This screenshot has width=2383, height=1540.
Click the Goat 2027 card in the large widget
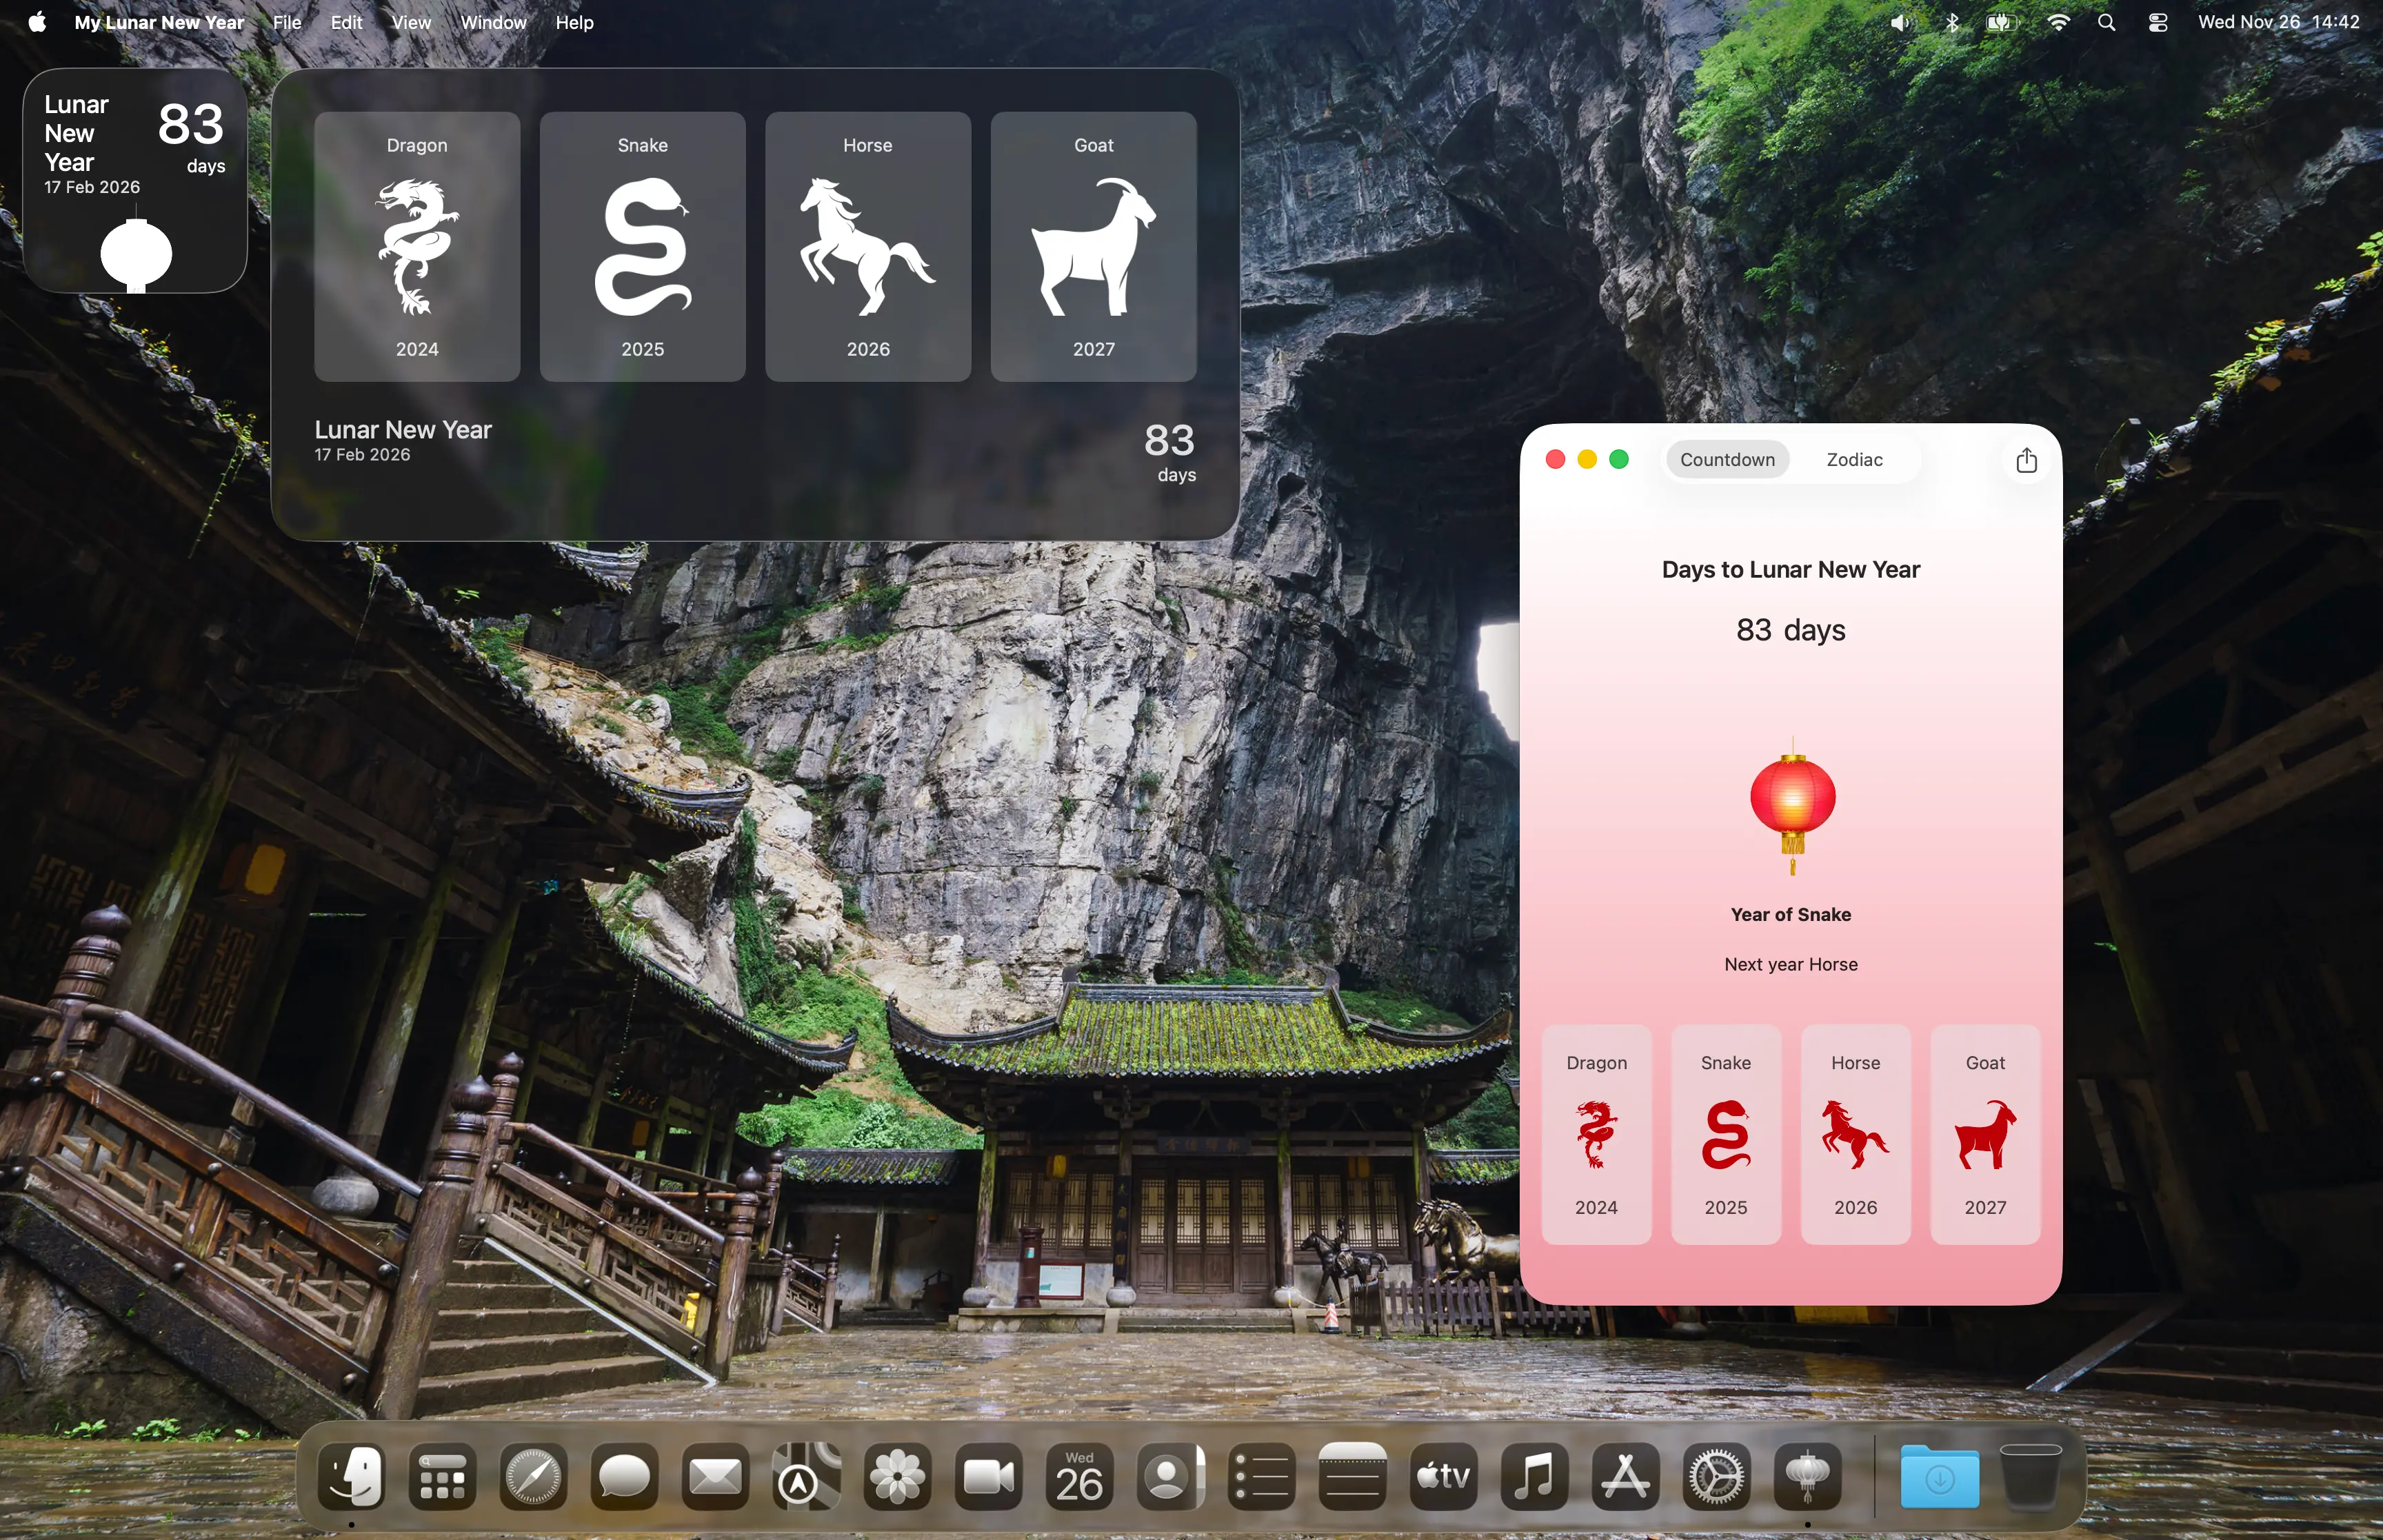[x=1094, y=247]
